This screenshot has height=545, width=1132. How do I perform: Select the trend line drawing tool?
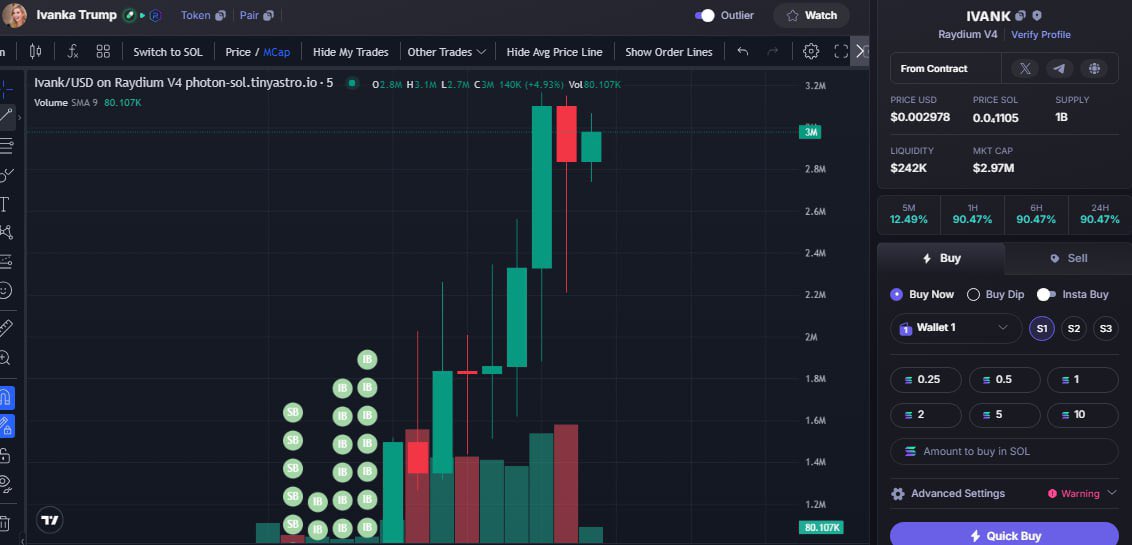coord(6,115)
